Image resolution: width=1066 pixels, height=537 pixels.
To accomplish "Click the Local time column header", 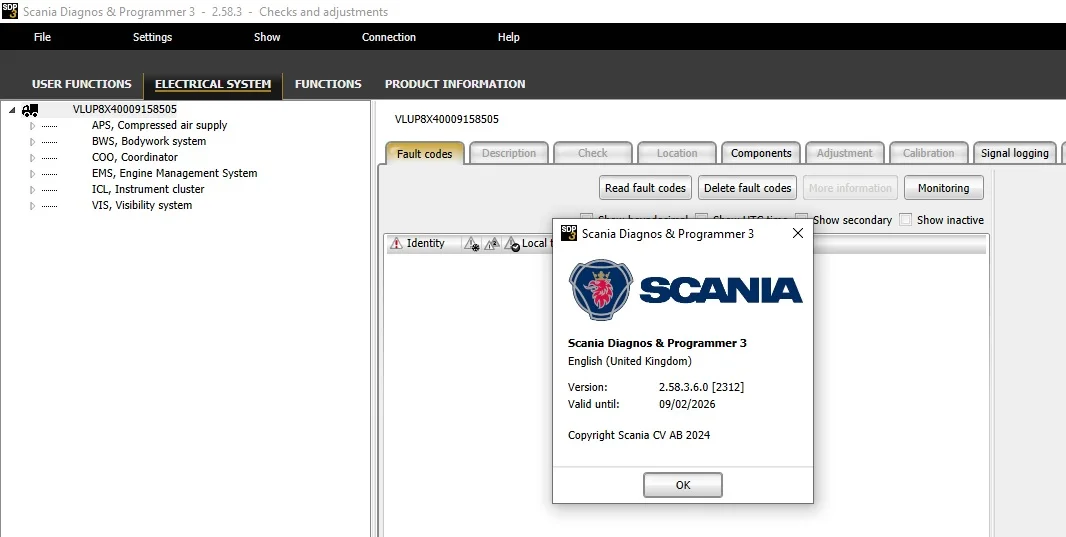I will (537, 243).
